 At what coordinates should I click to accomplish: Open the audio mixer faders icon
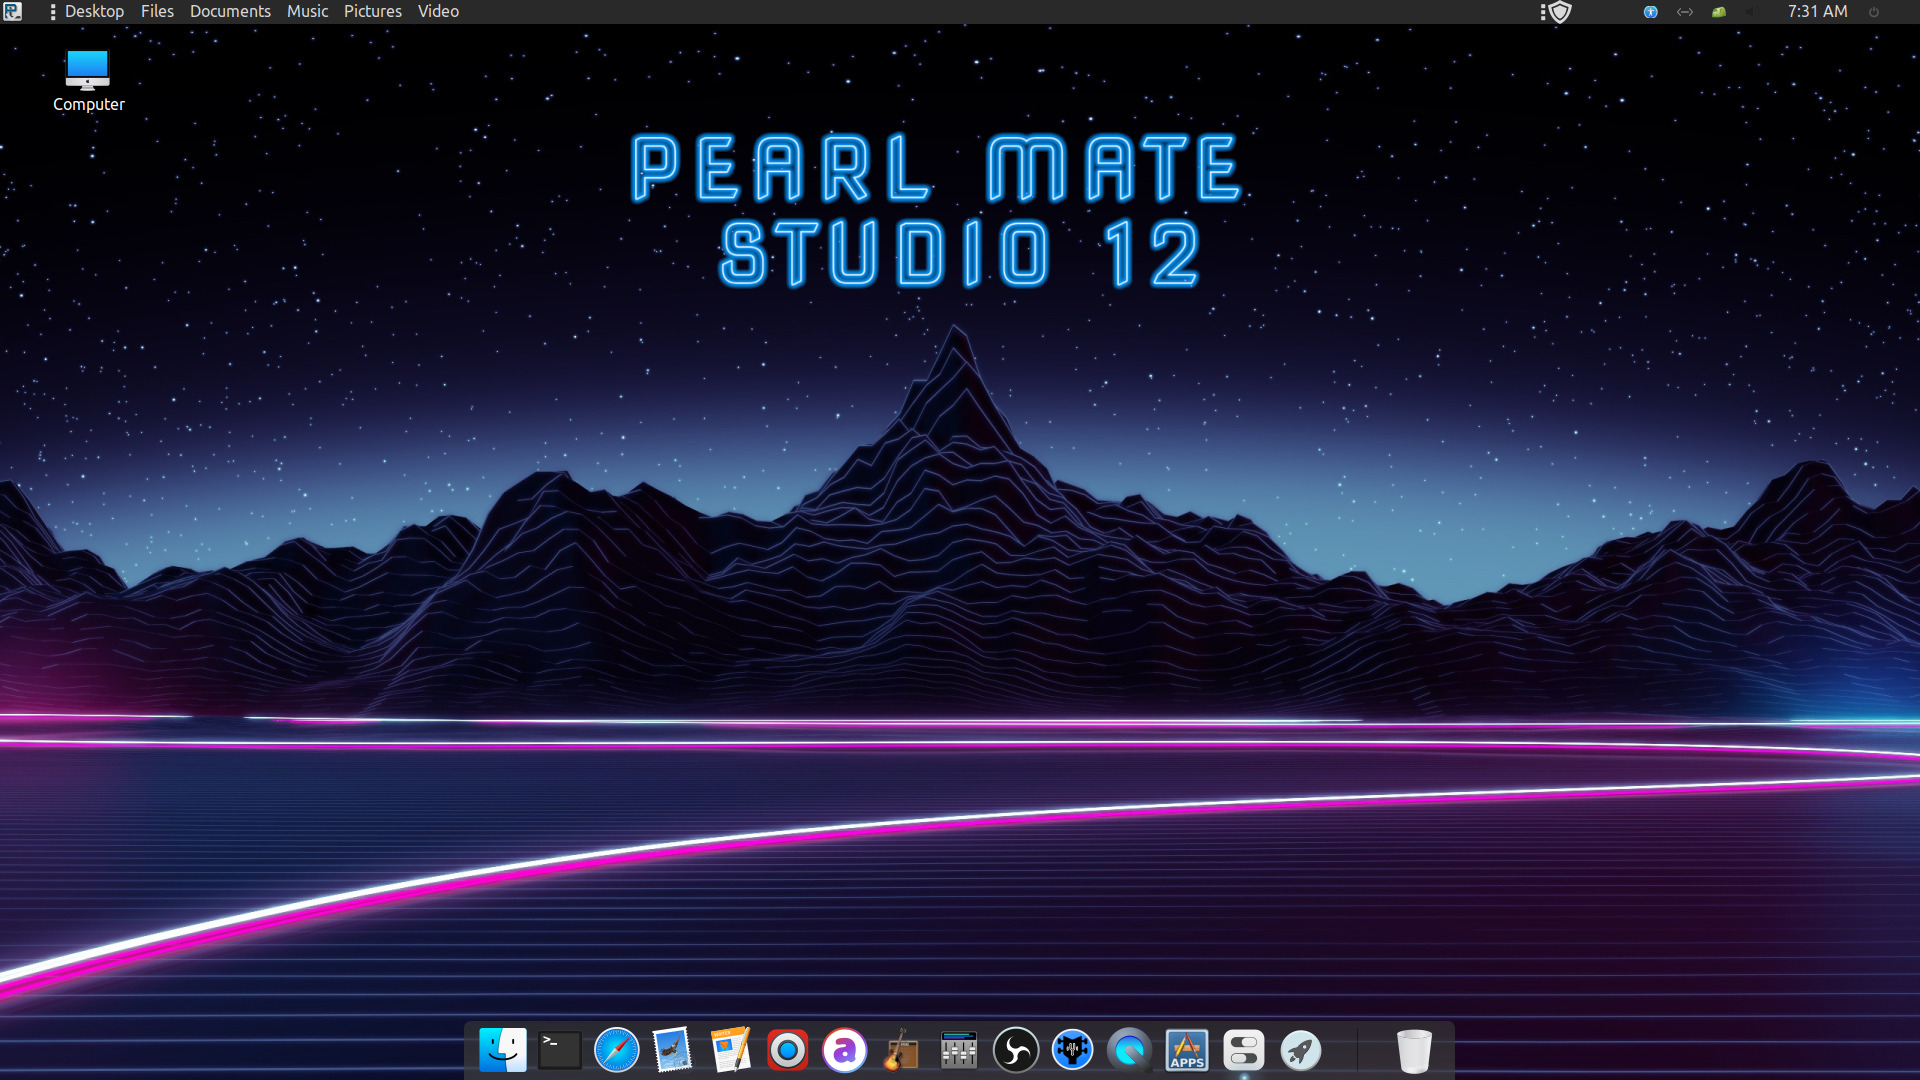point(958,1050)
